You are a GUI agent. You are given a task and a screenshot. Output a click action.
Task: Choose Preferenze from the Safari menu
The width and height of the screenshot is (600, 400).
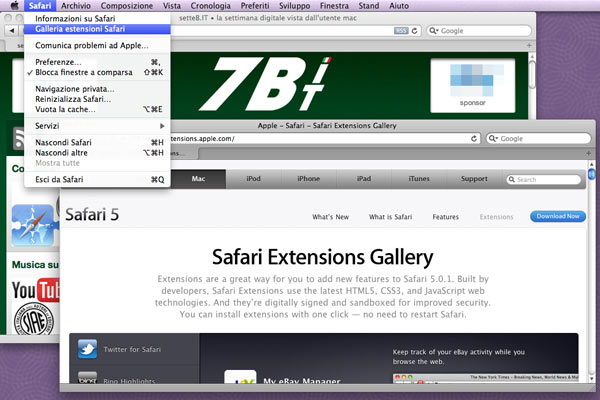58,62
